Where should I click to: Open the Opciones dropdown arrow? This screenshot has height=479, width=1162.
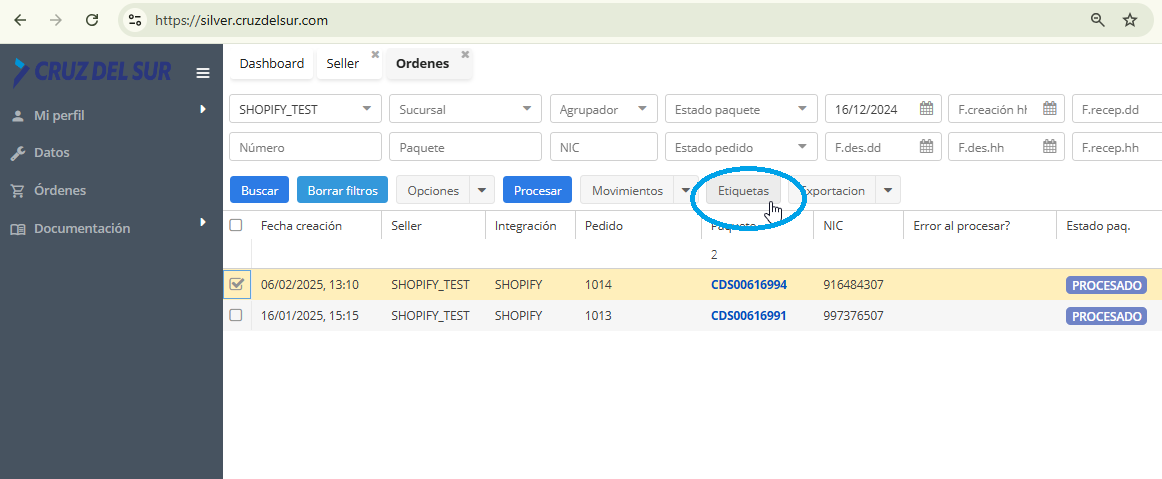482,190
